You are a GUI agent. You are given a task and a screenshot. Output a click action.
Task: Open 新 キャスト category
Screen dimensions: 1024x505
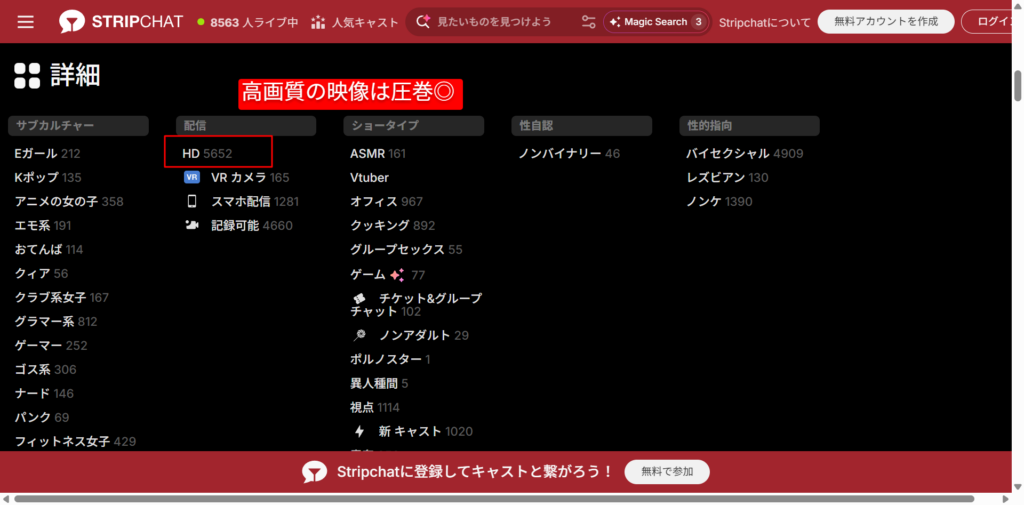[426, 432]
